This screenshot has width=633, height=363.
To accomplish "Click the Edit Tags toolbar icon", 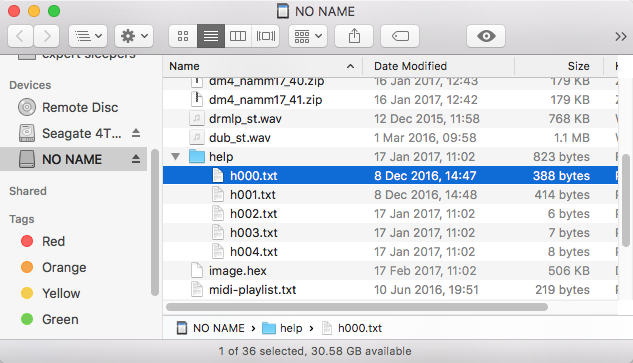I will (400, 36).
